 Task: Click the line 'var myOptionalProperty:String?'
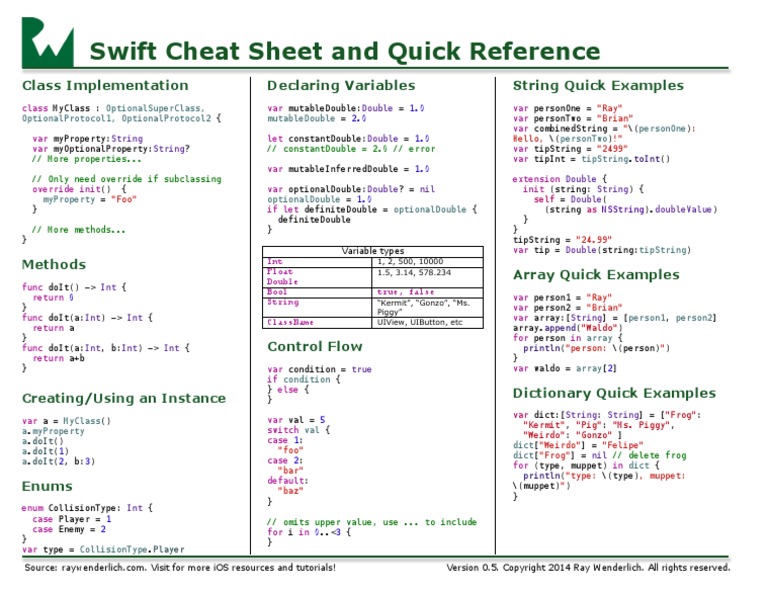111,149
